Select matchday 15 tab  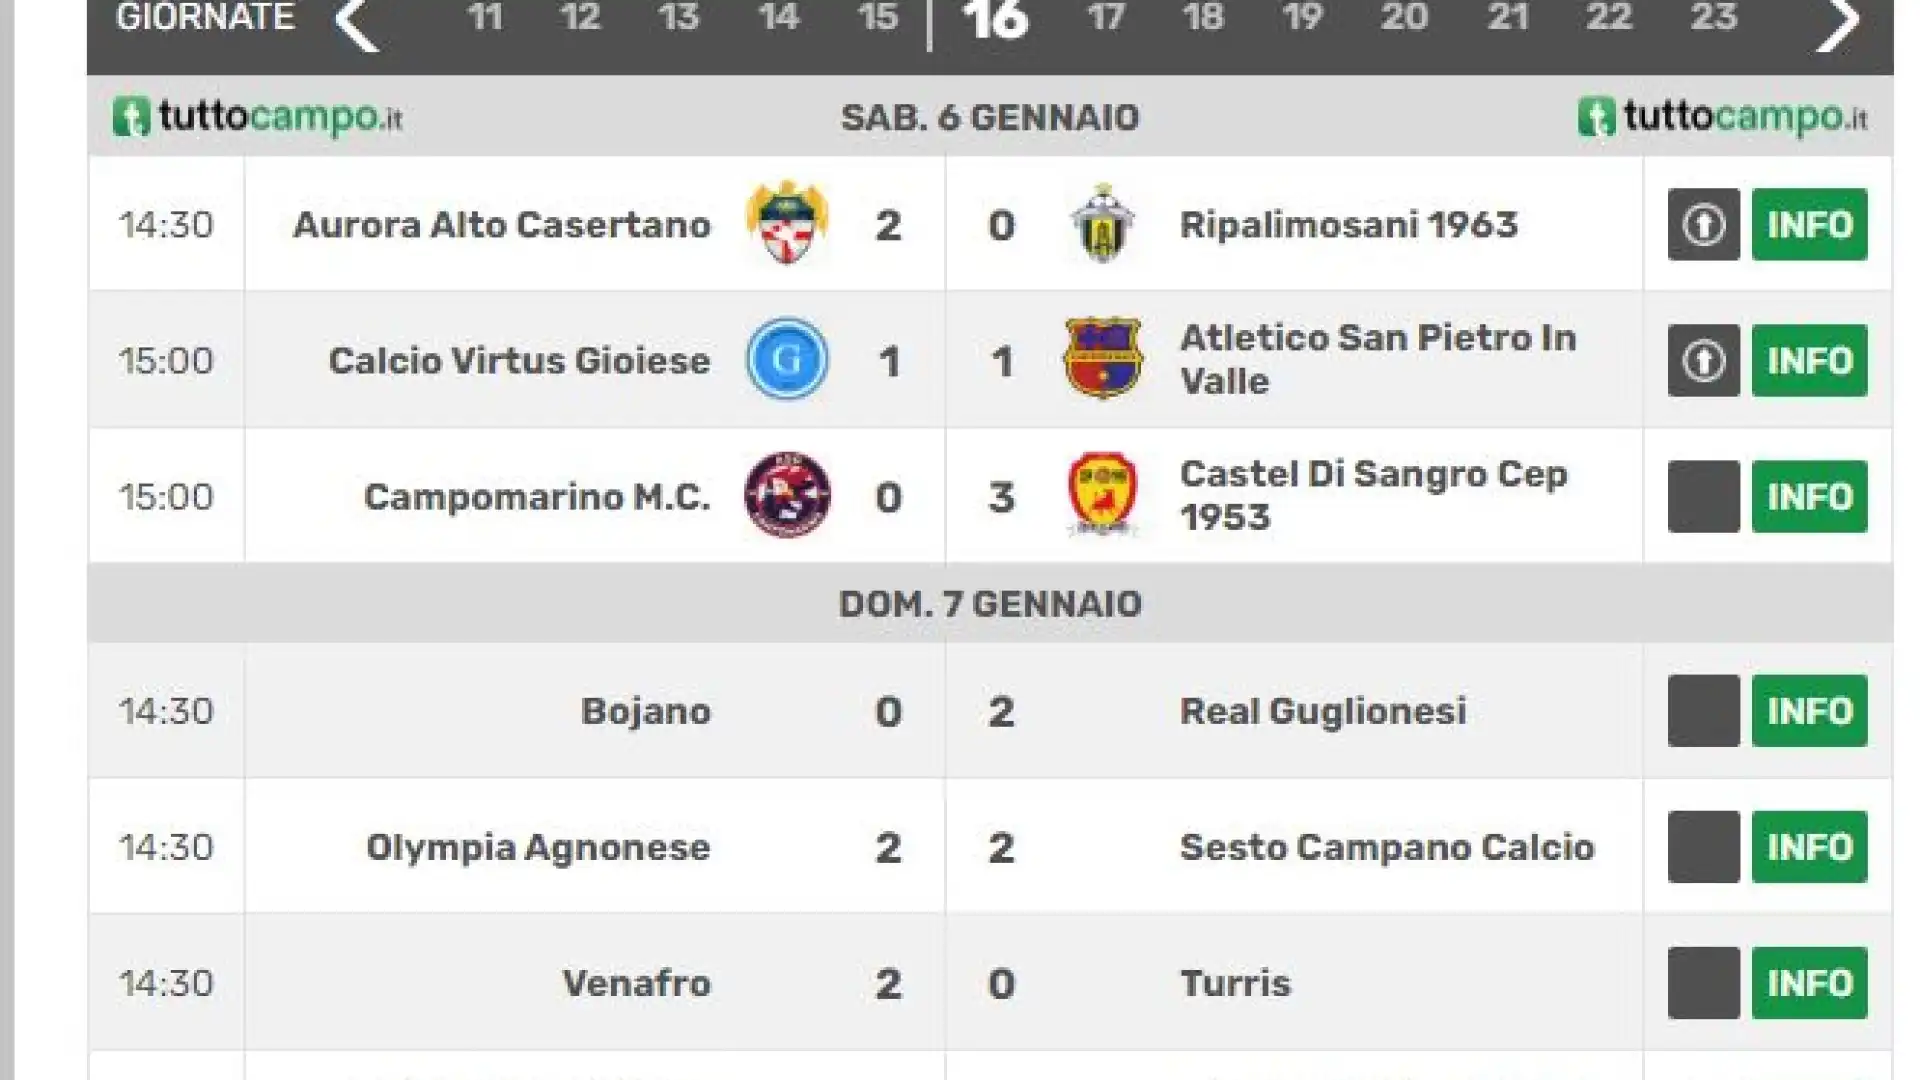pos(878,18)
